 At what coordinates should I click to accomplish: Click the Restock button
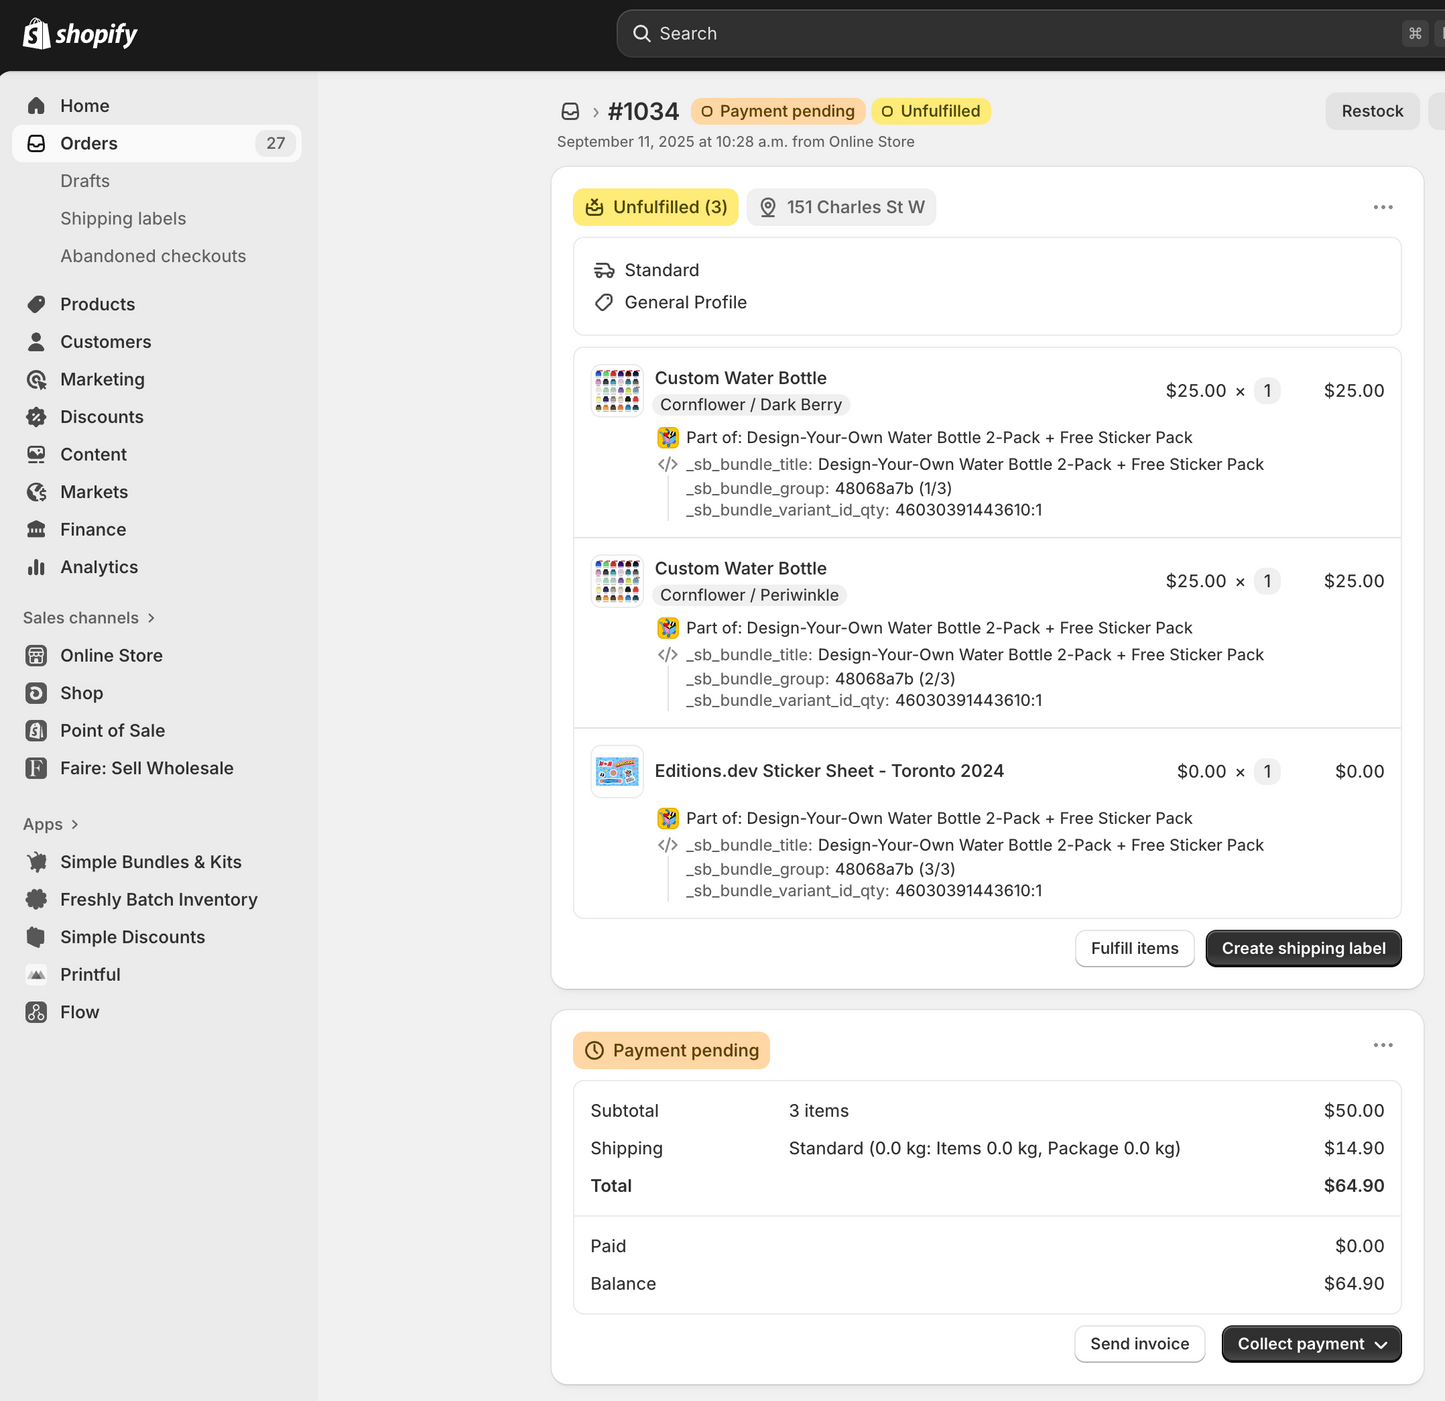click(1372, 111)
